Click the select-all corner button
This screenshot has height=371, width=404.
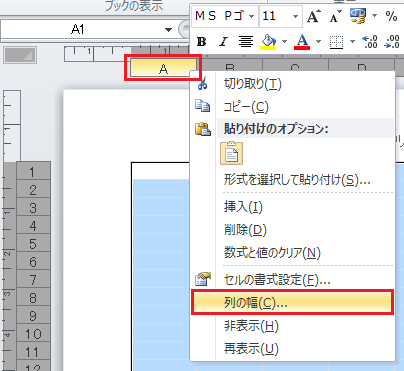20,55
